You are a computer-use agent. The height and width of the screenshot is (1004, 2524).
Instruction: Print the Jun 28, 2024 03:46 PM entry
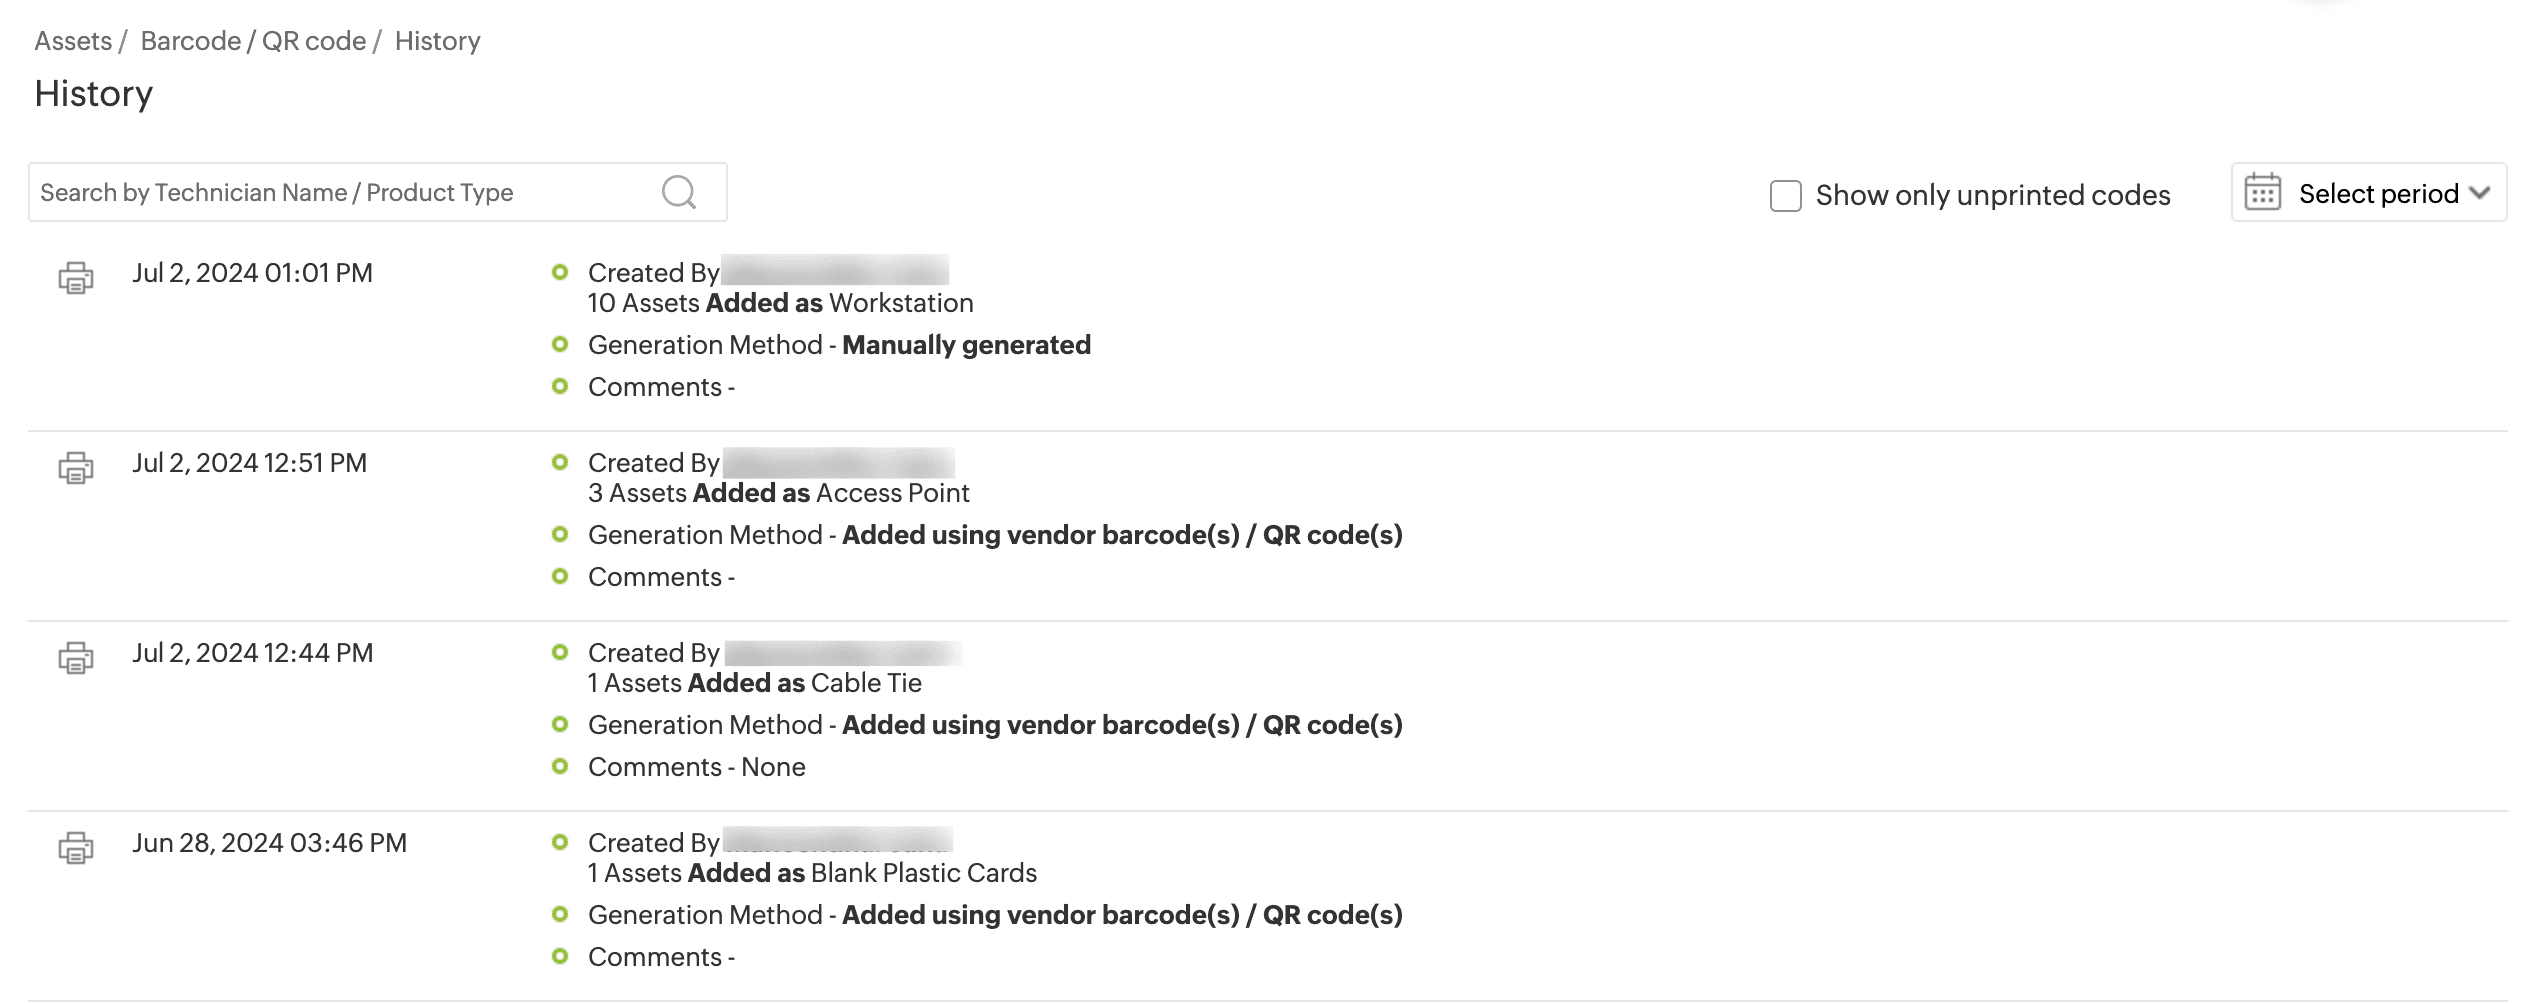click(76, 848)
